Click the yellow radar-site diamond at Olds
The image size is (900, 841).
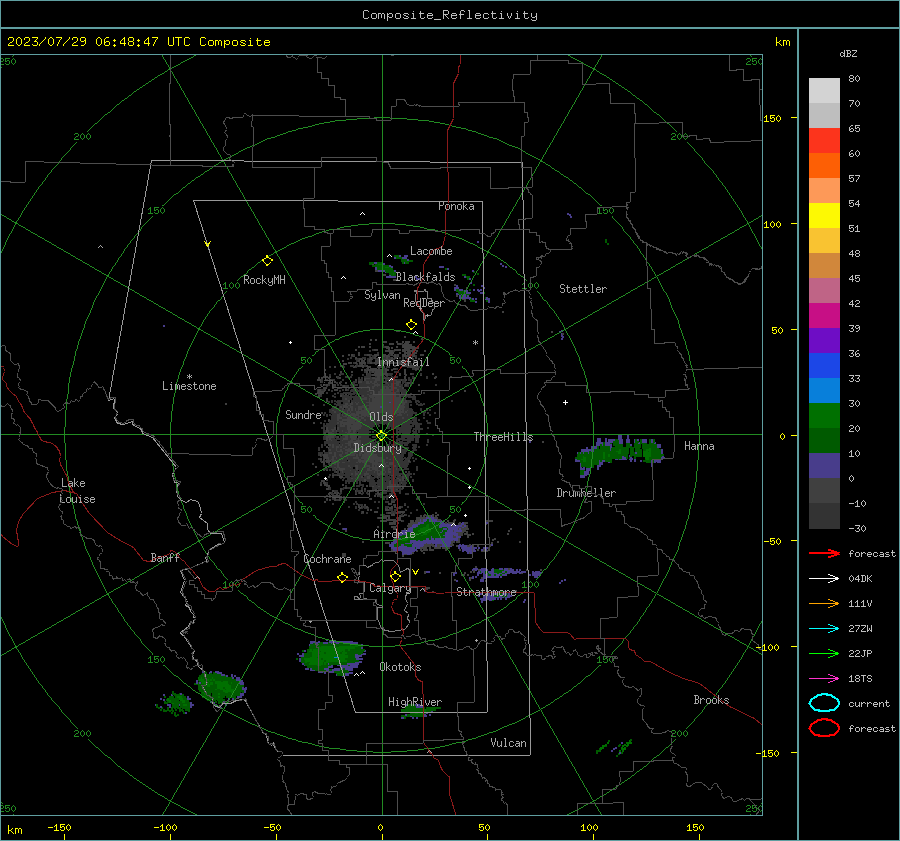(381, 436)
